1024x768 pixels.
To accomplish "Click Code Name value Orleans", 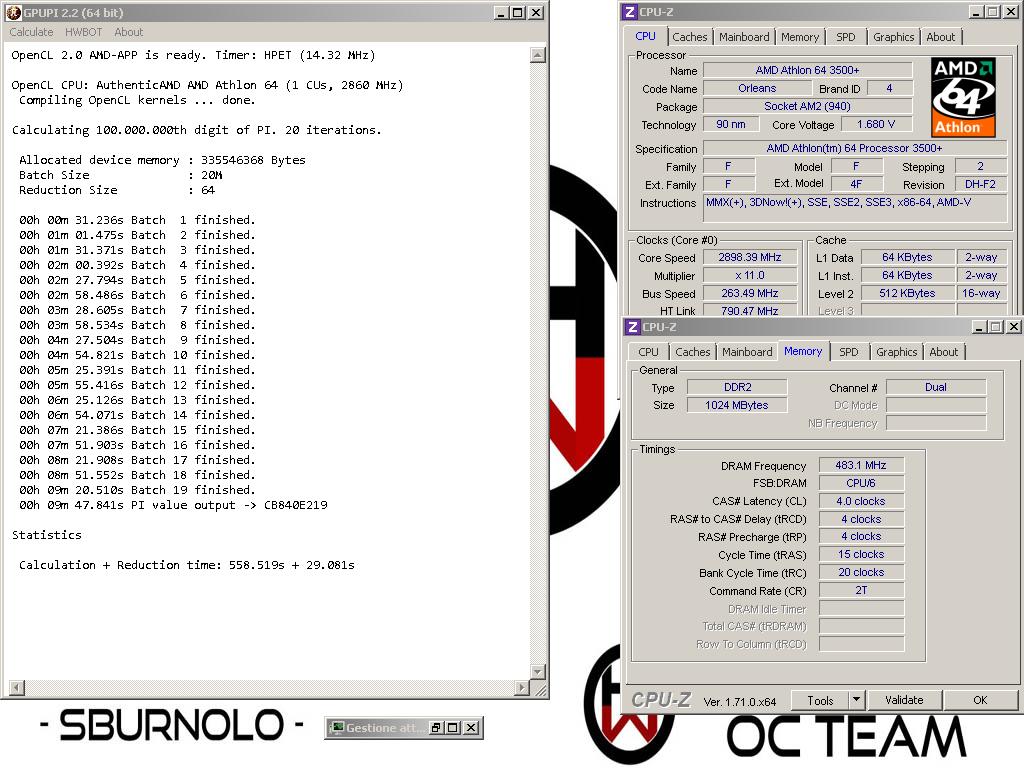I will click(757, 88).
